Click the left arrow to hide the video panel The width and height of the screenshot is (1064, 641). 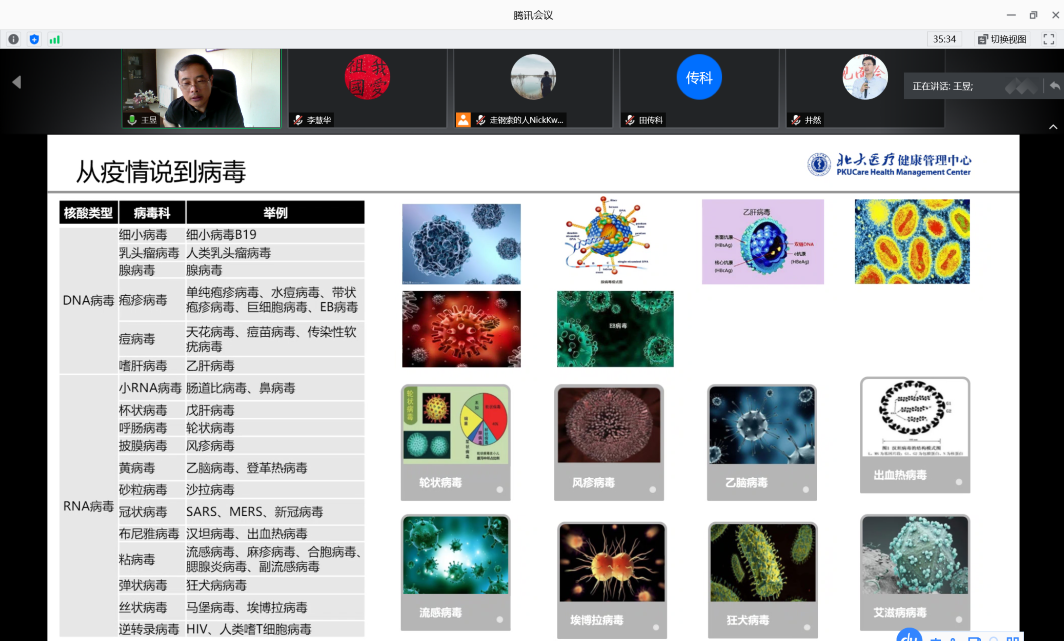tap(14, 83)
